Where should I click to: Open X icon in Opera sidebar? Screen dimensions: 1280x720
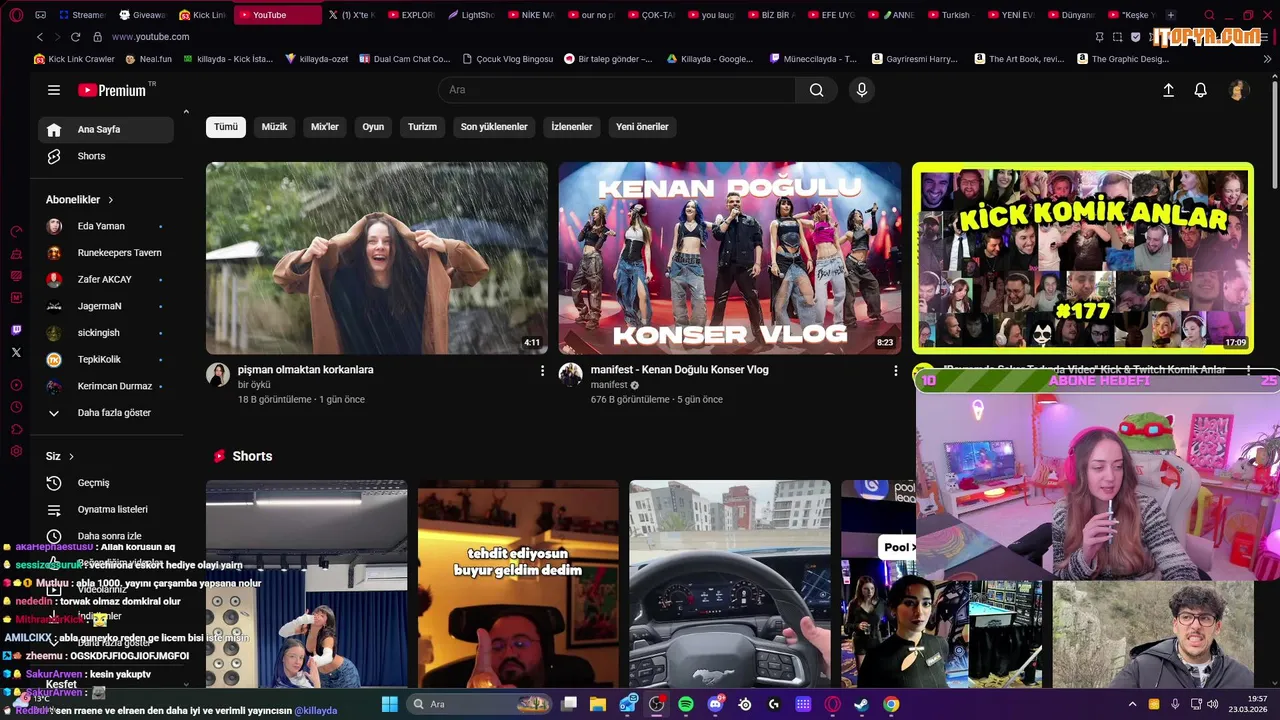16,352
